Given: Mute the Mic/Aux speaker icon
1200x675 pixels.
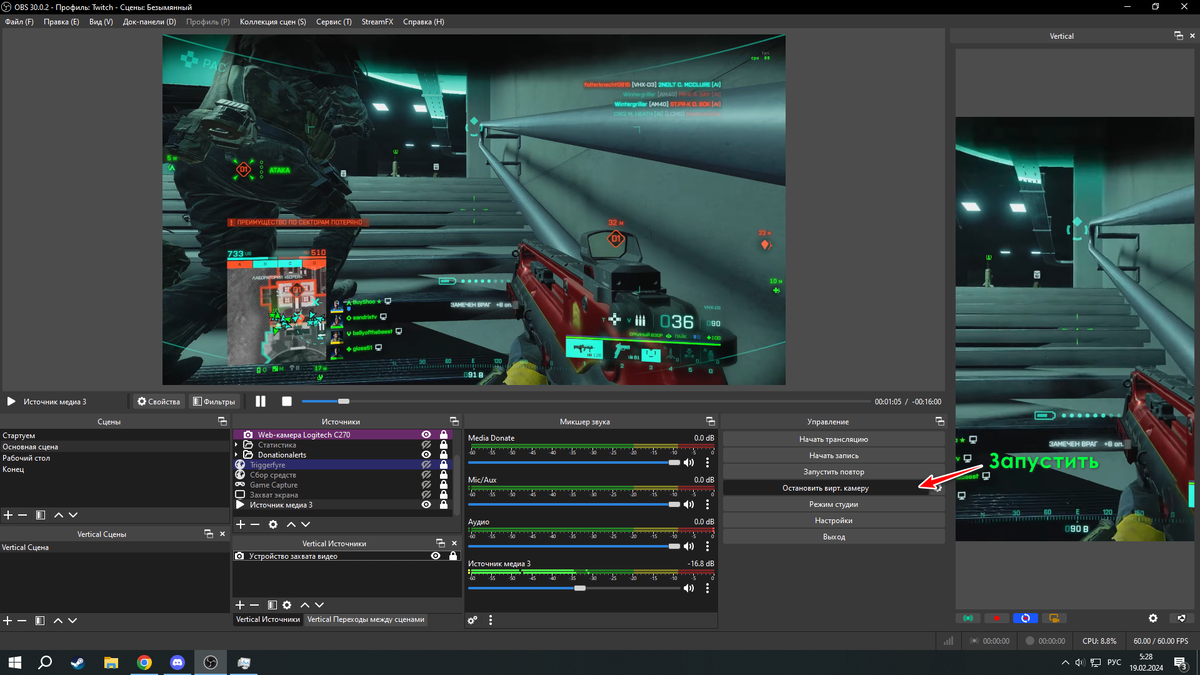Looking at the screenshot, I should pyautogui.click(x=689, y=505).
